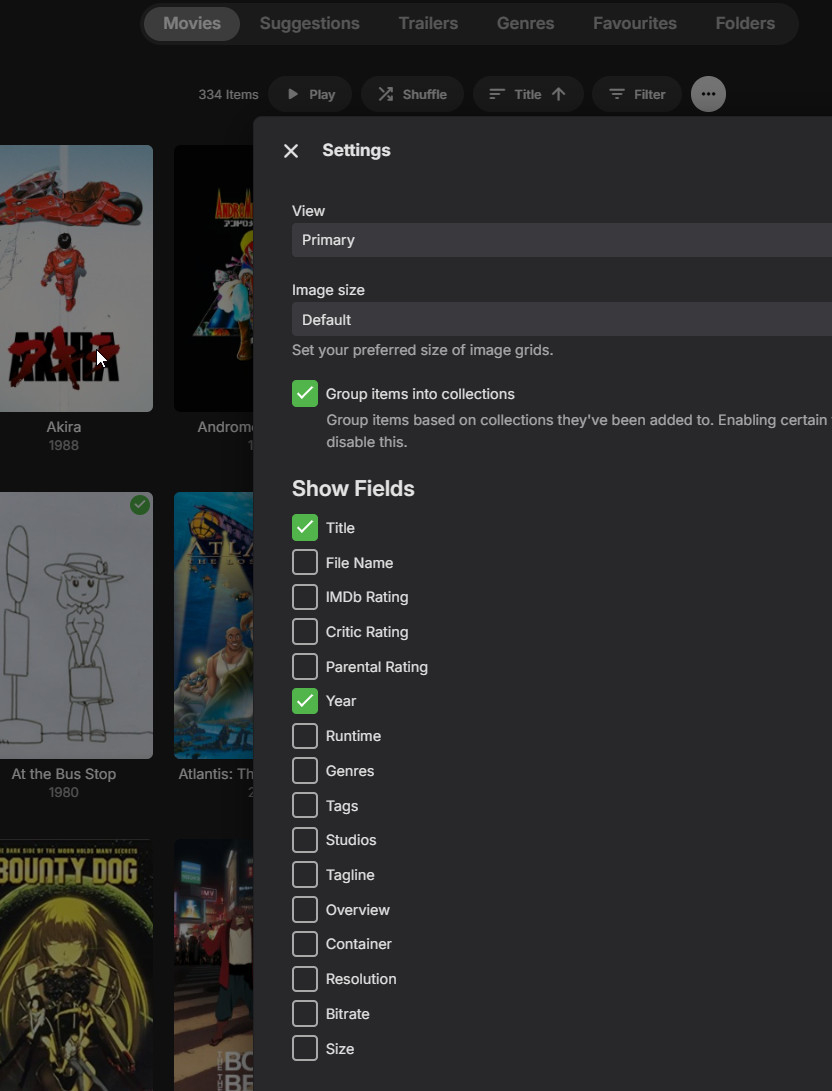Check the Genres field checkbox
The width and height of the screenshot is (832, 1091).
(305, 770)
